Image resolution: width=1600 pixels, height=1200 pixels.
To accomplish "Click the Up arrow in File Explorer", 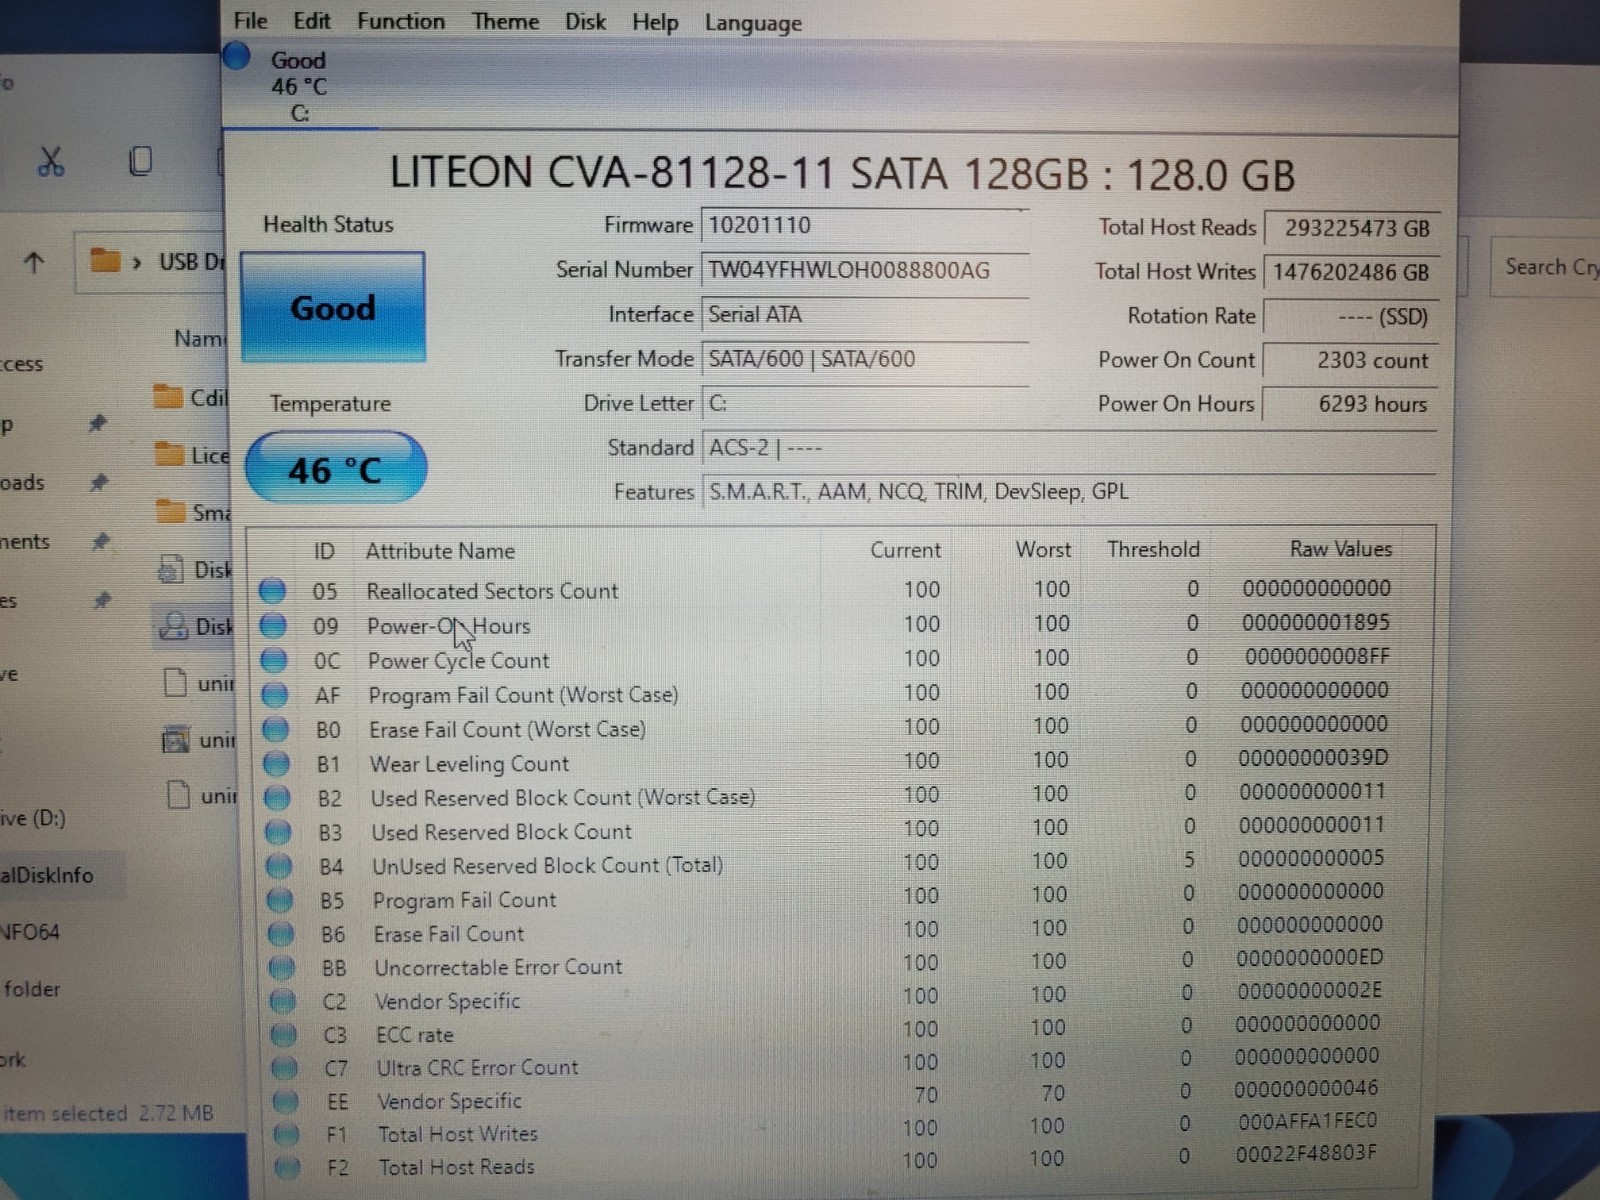I will pyautogui.click(x=34, y=262).
